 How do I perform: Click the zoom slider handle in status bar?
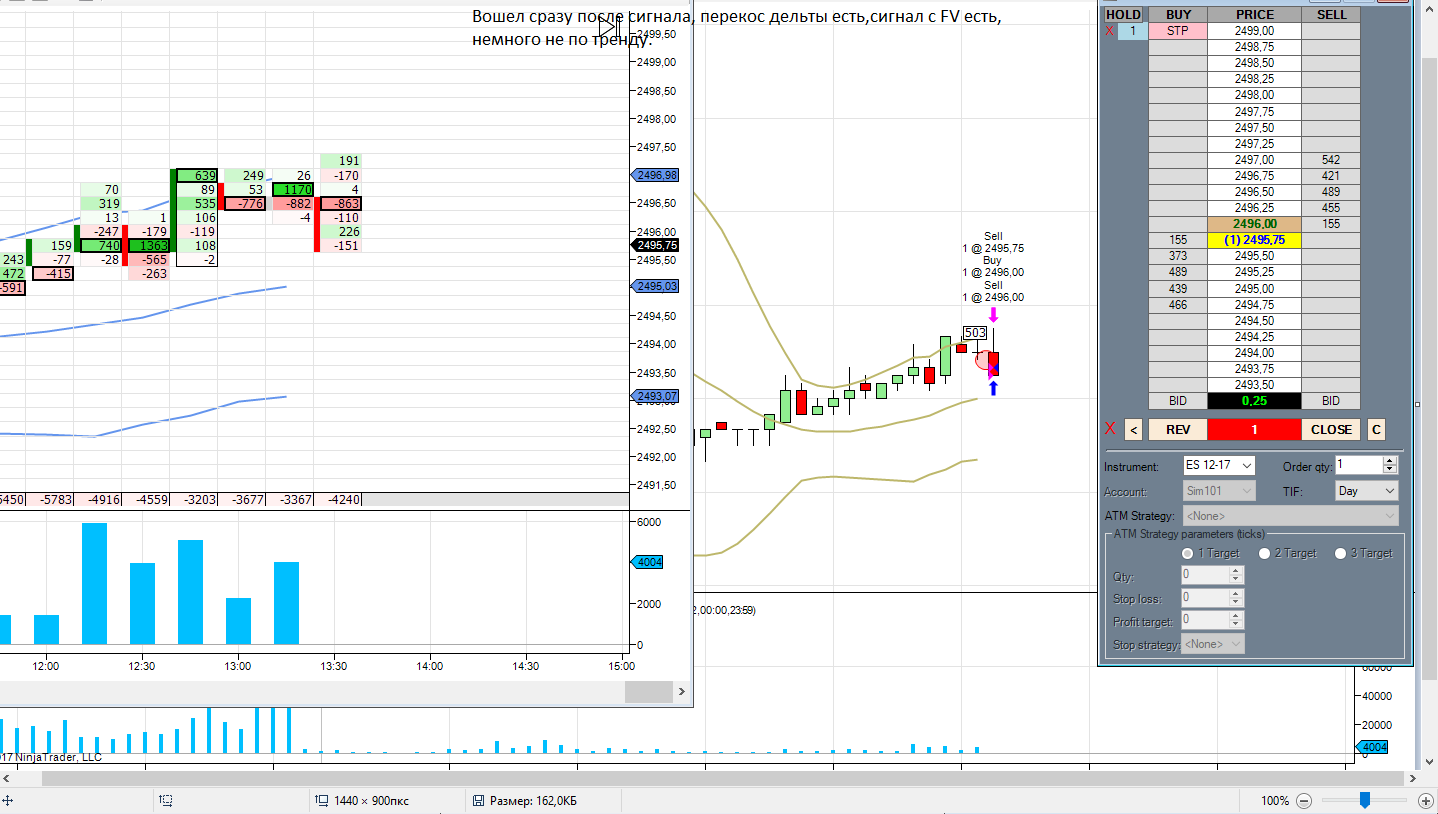1365,800
